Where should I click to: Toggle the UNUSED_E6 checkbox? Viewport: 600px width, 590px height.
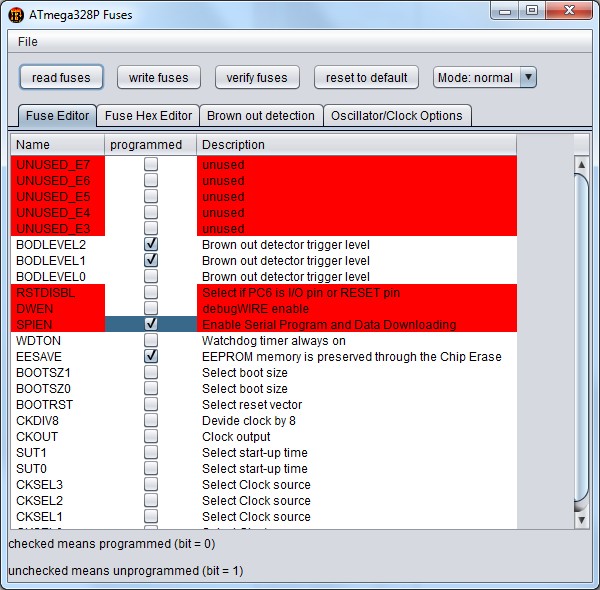pos(151,180)
